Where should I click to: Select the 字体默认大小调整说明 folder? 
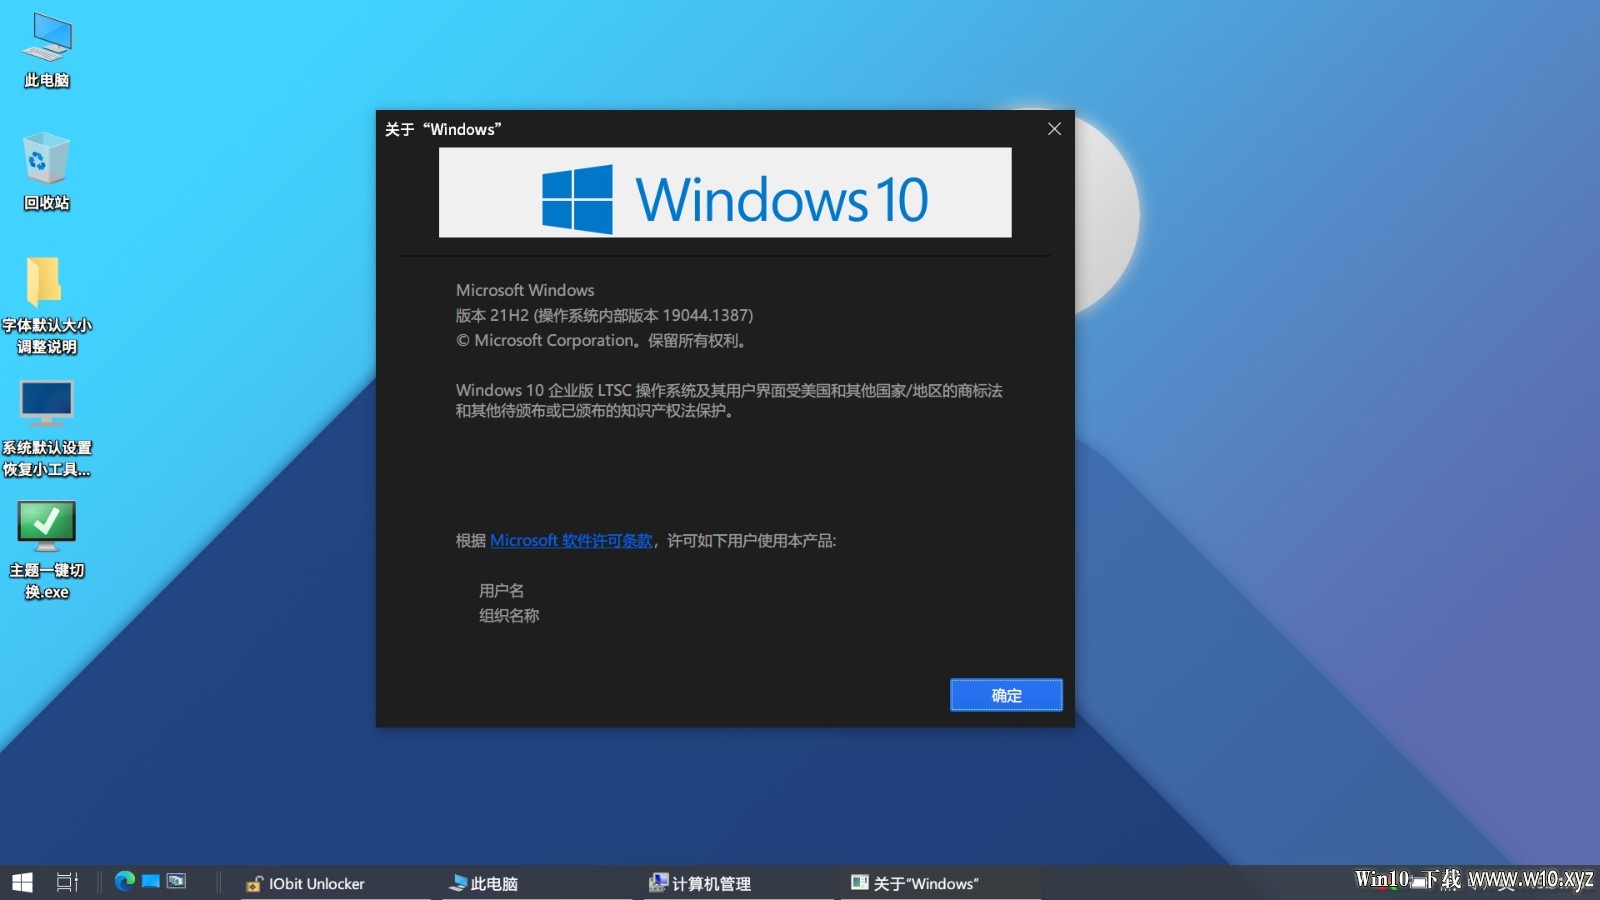pos(47,305)
